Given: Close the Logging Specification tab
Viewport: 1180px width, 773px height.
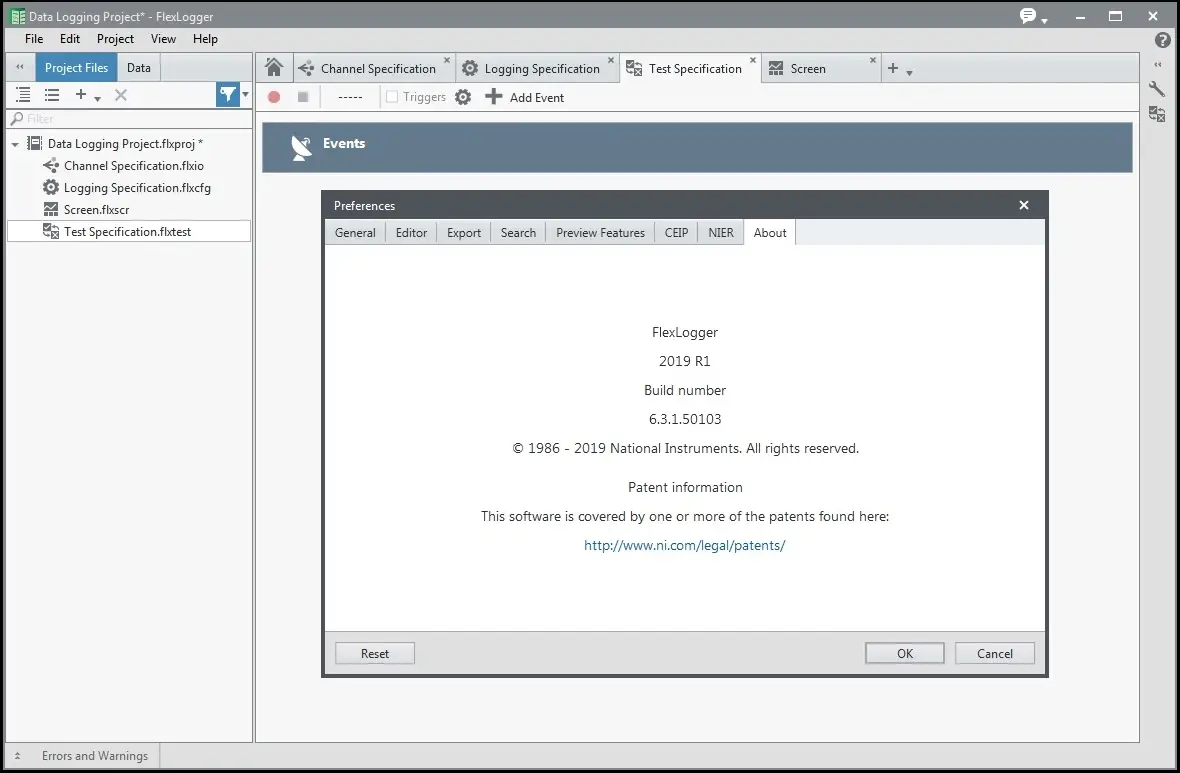Looking at the screenshot, I should point(611,60).
